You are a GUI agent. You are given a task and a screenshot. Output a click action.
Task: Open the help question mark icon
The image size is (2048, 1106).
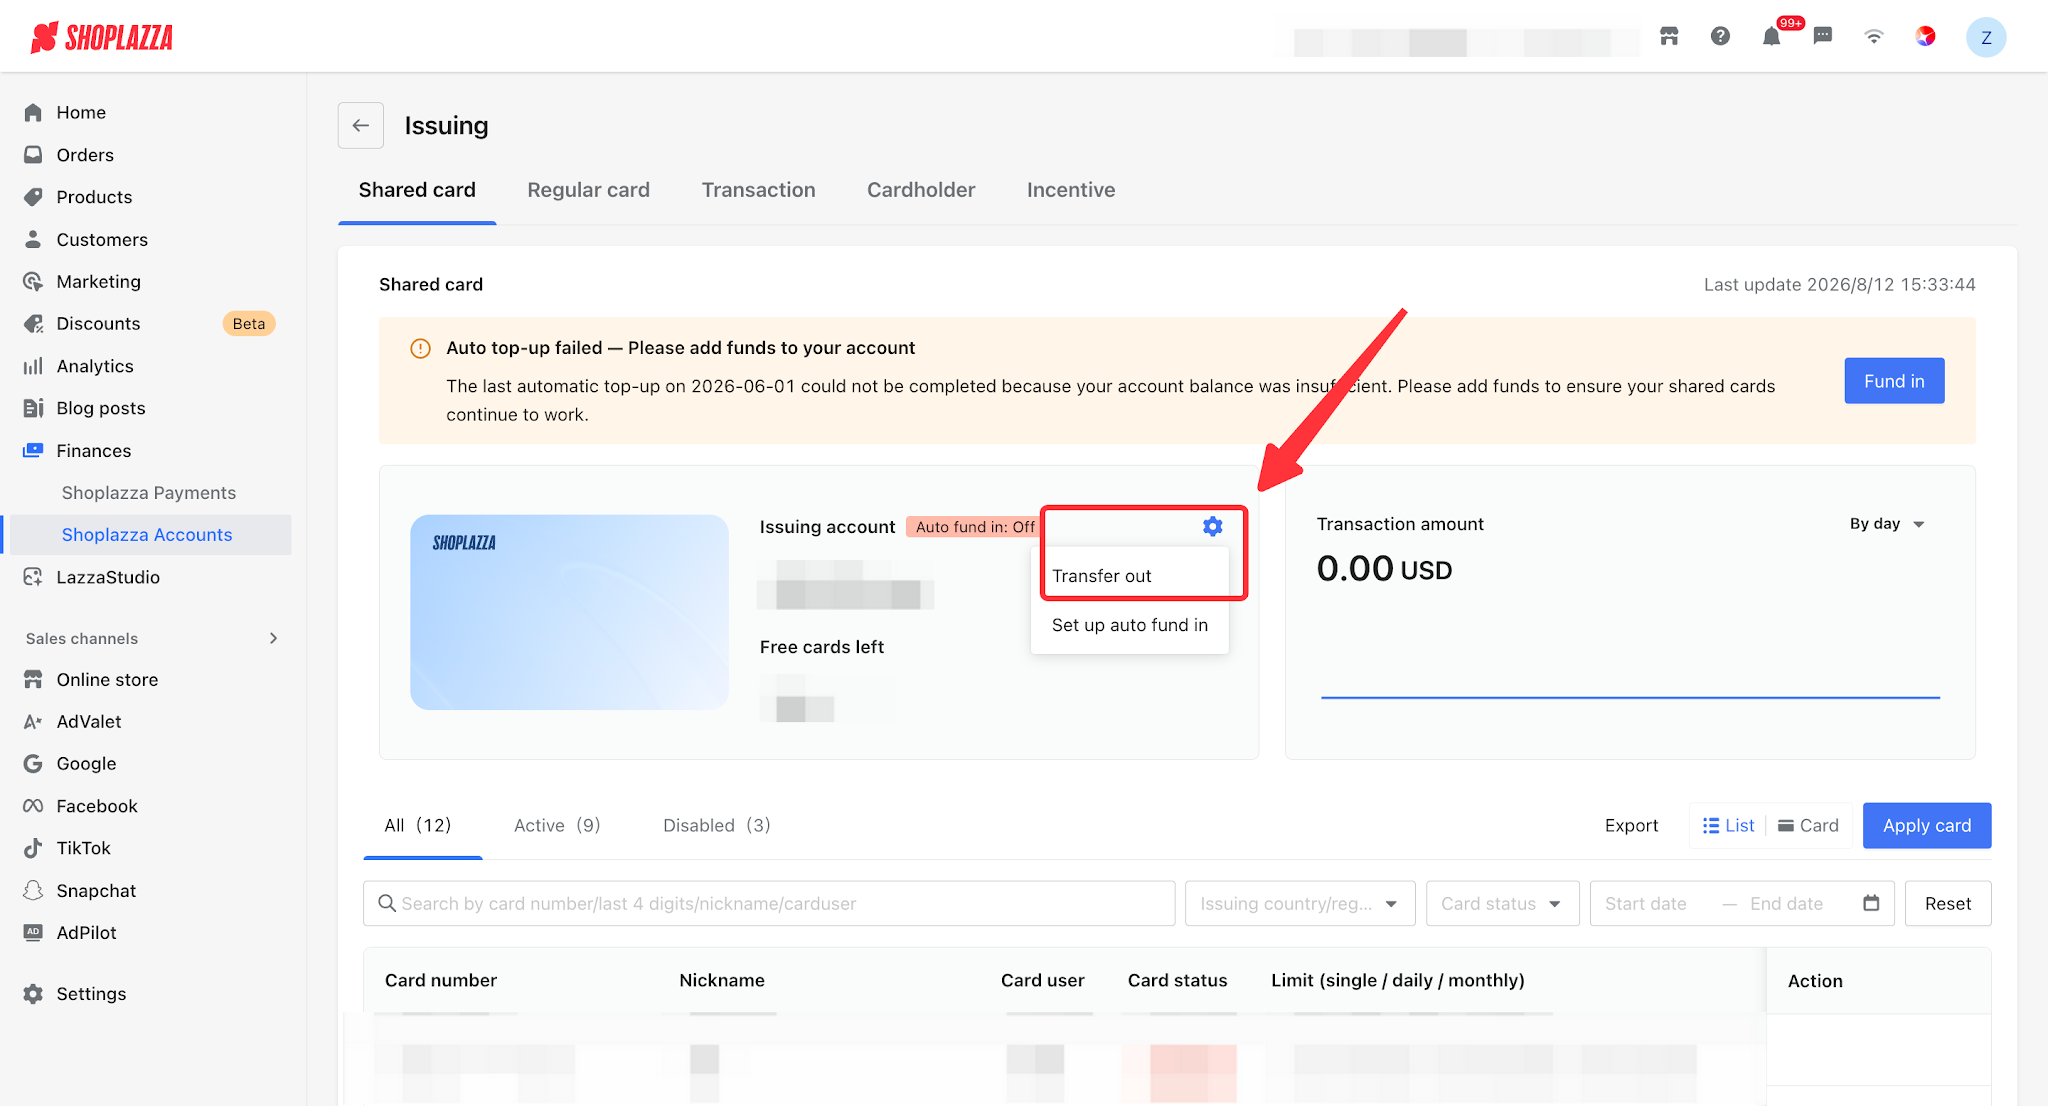tap(1720, 37)
